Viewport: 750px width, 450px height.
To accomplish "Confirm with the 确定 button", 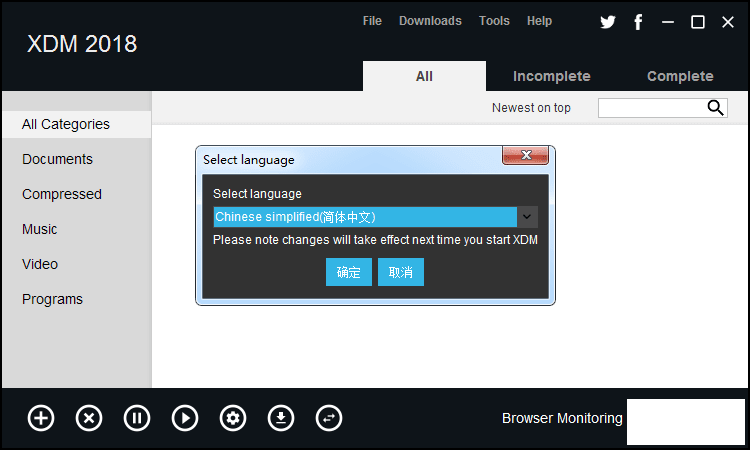I will [349, 272].
